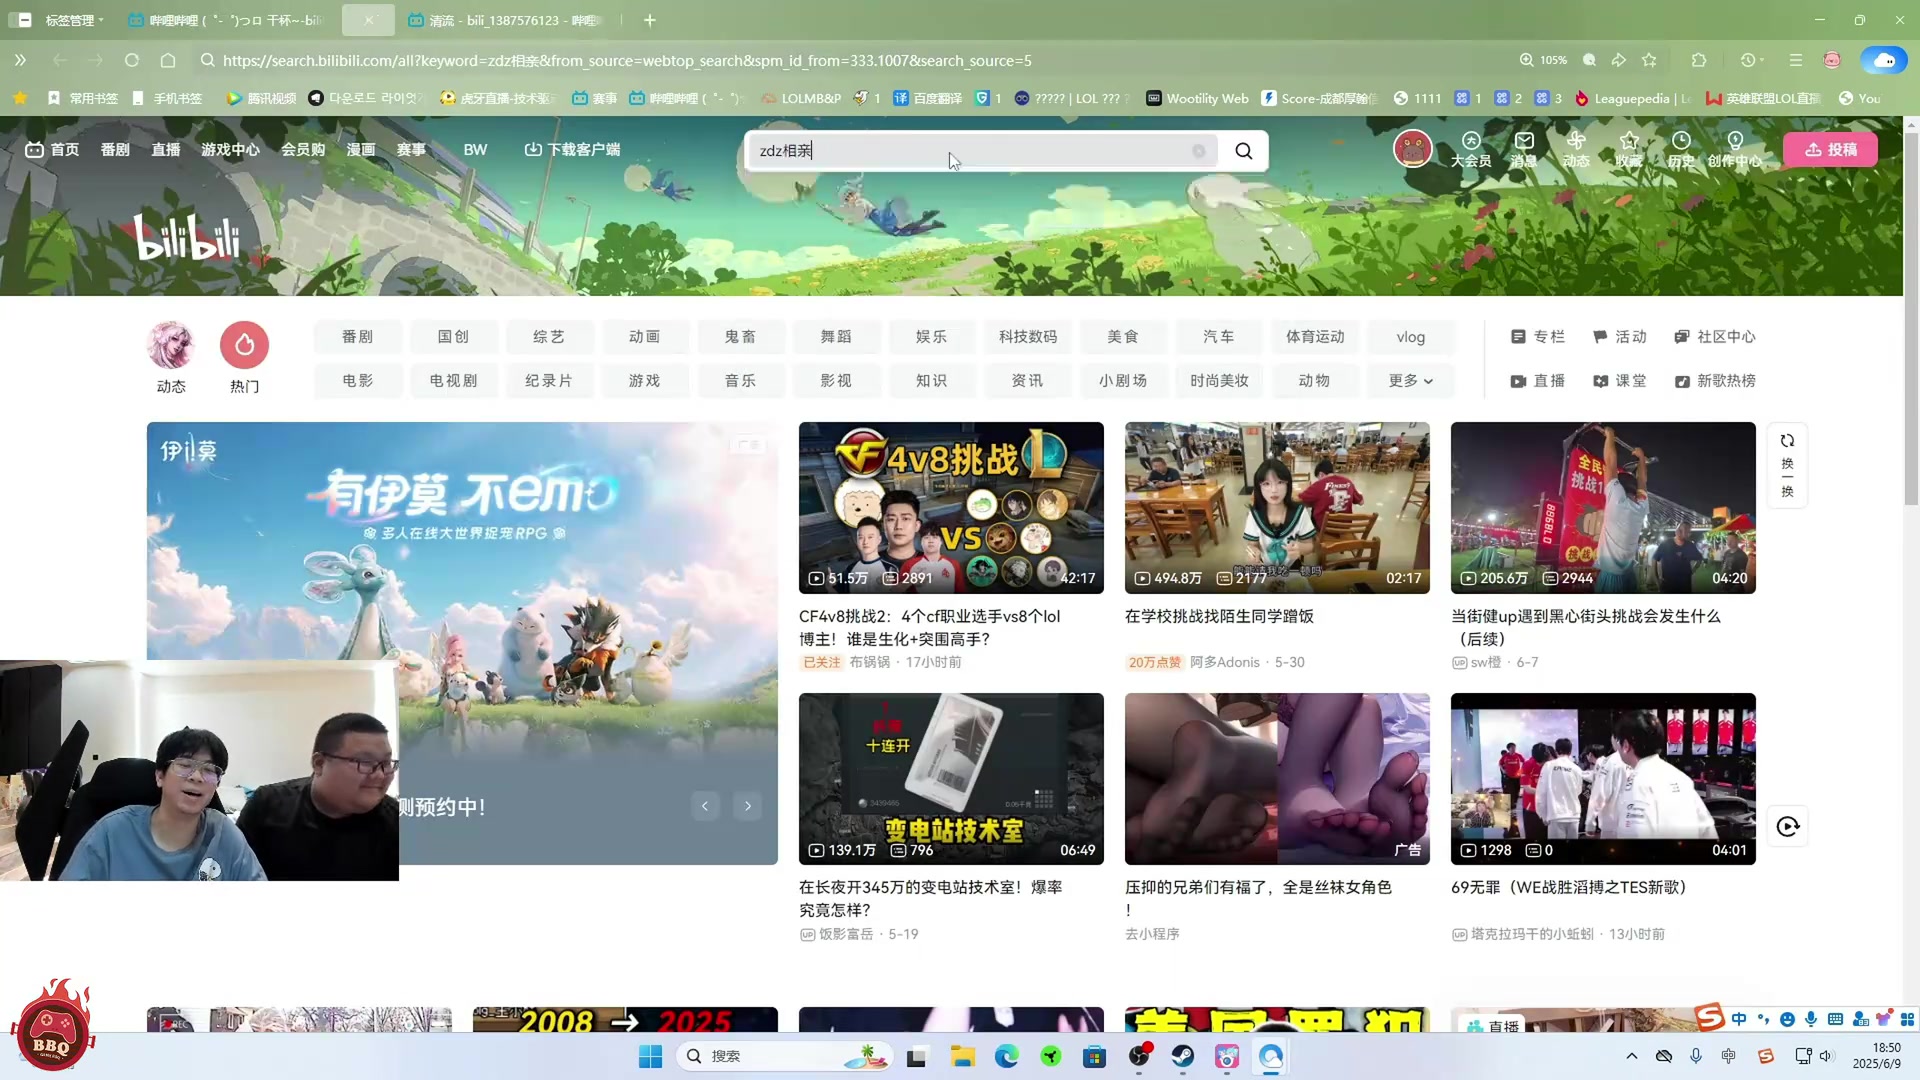Screen dimensions: 1920x1080
Task: Click the 105% browser zoom indicator
Action: pos(1545,60)
